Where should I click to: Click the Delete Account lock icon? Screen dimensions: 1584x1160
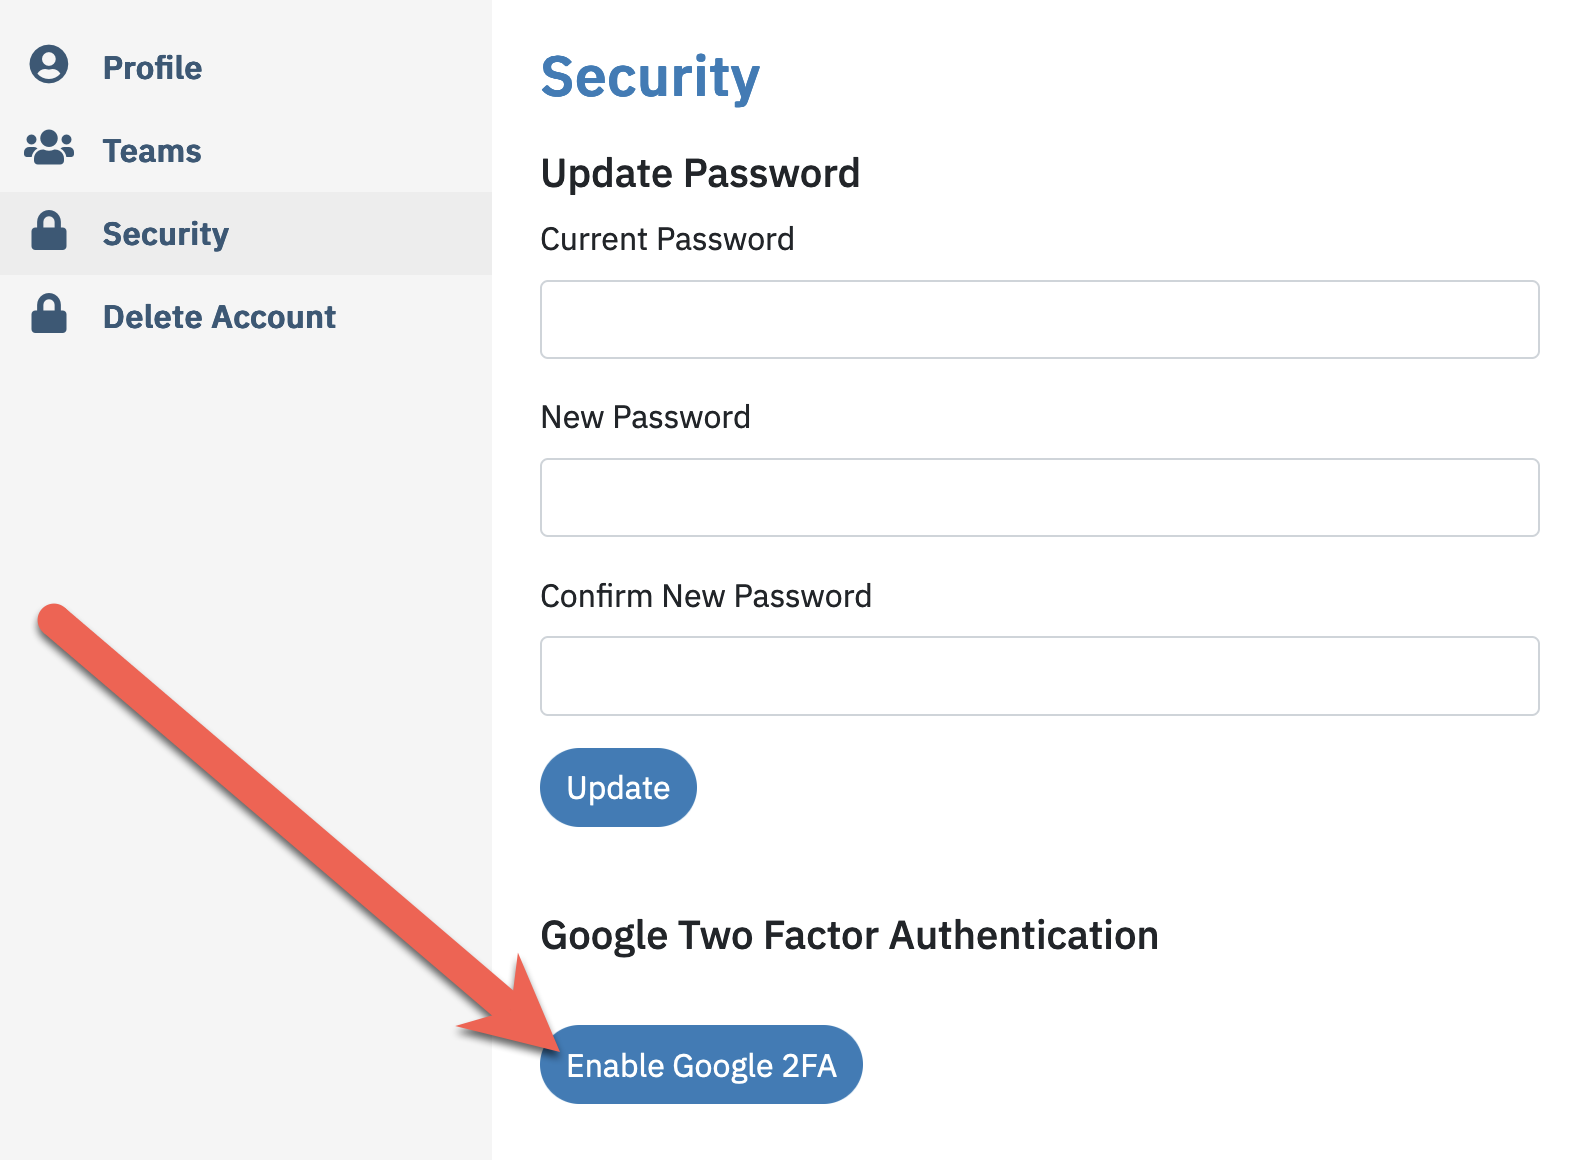(48, 316)
